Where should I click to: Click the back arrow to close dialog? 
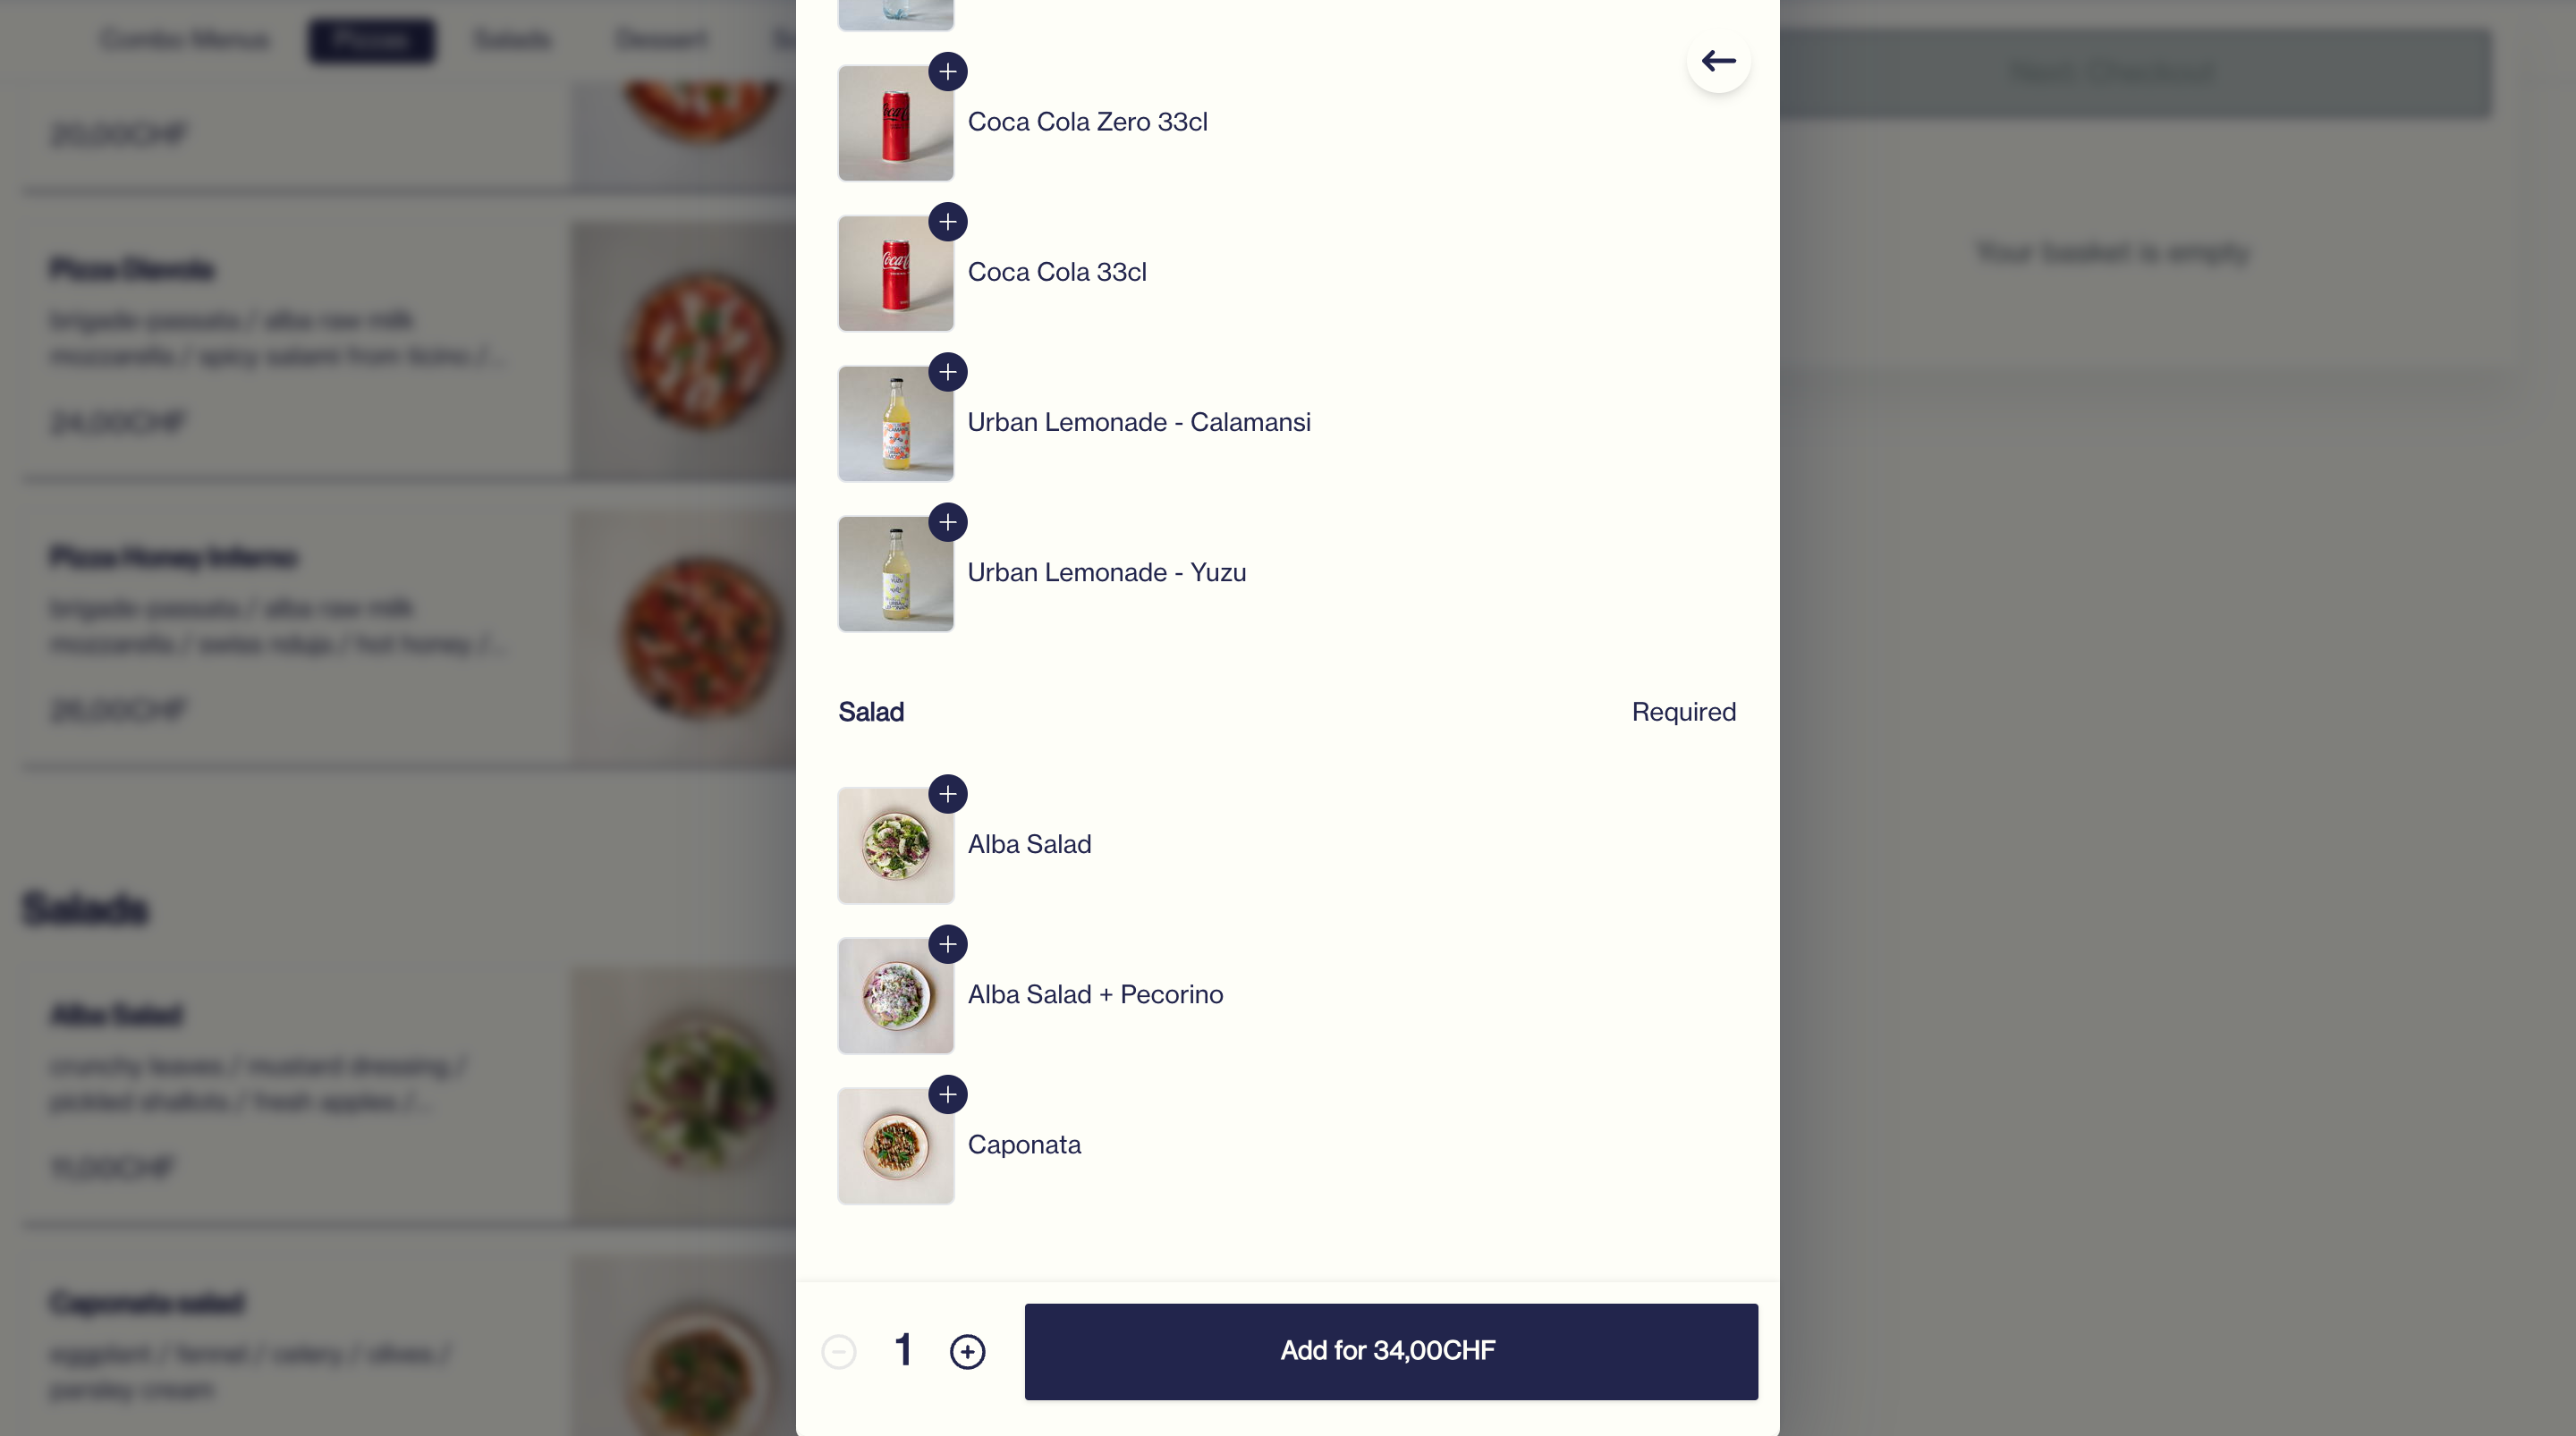point(1718,61)
